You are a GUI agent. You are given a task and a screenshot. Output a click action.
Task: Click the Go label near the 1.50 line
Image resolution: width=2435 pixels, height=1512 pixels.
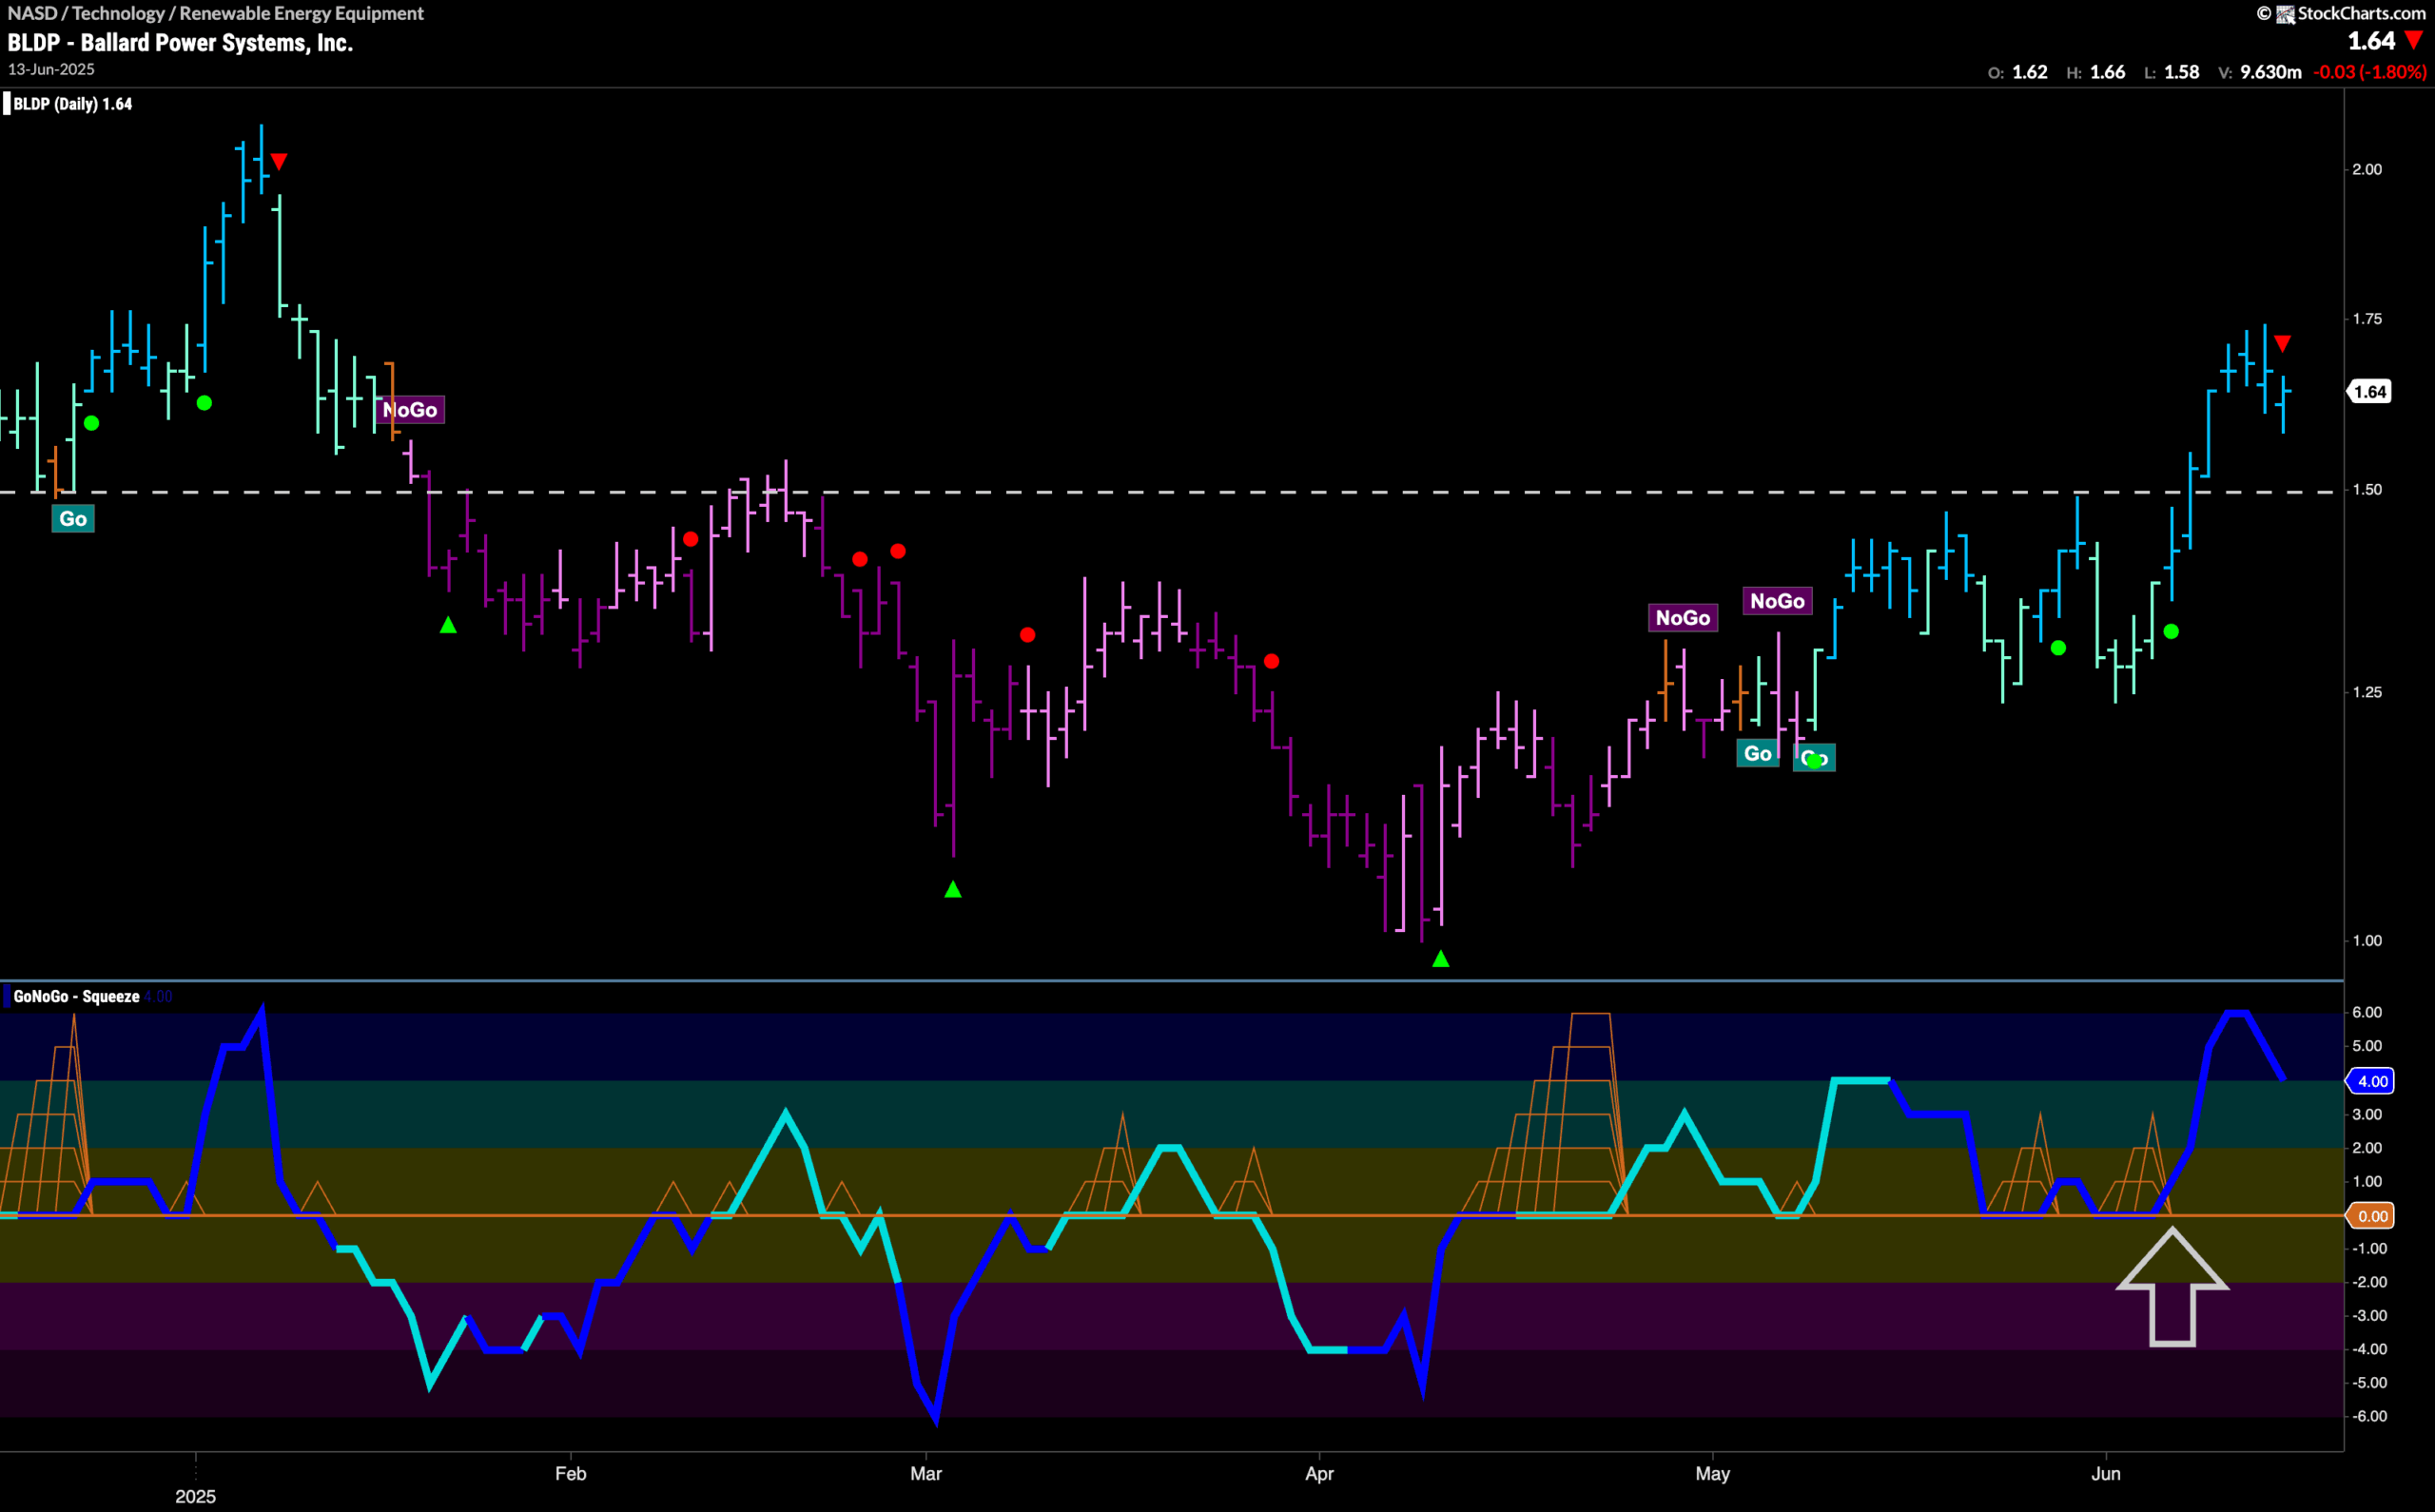(x=73, y=518)
